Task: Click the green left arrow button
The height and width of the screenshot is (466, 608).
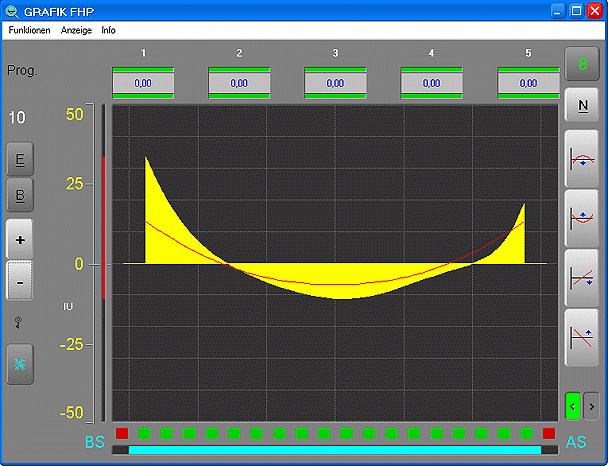Action: [573, 406]
